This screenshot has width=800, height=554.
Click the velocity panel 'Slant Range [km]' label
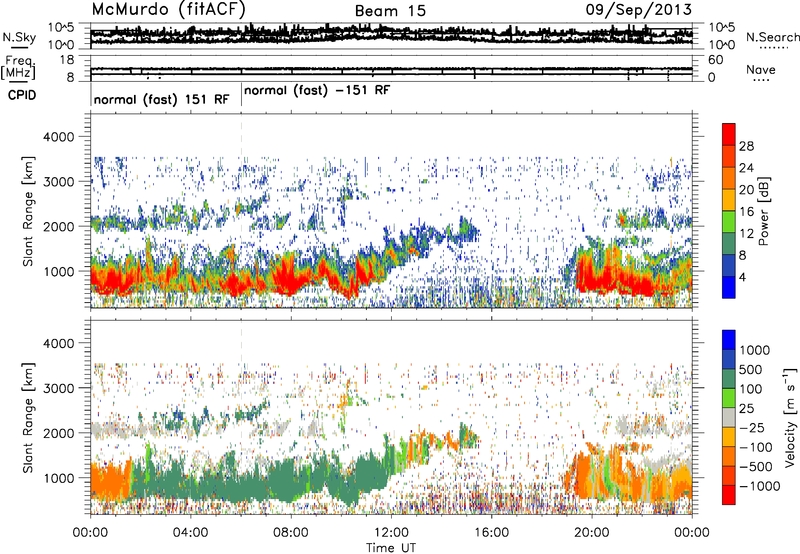click(28, 418)
